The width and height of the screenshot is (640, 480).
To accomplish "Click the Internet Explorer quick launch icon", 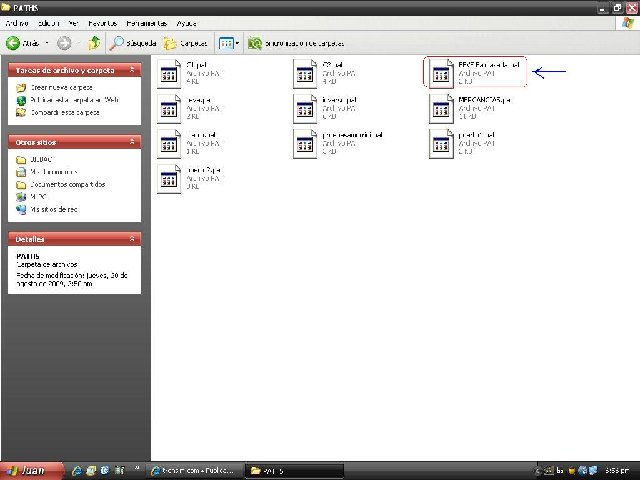I will pyautogui.click(x=91, y=470).
